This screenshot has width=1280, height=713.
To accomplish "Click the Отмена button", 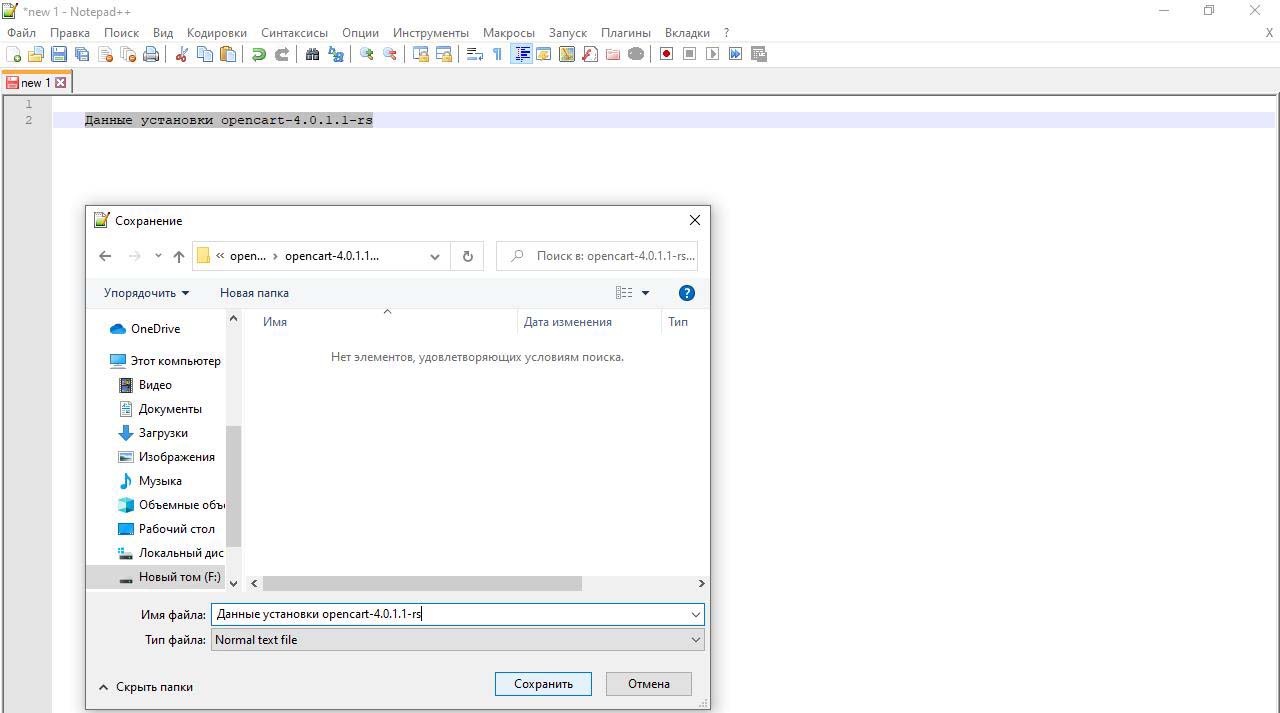I will coord(648,684).
